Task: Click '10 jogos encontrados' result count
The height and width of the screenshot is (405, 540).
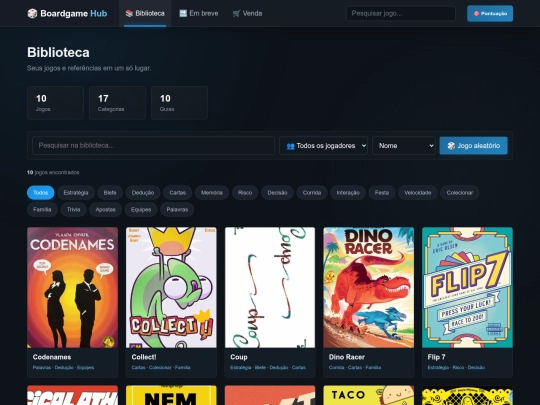Action: coord(53,172)
